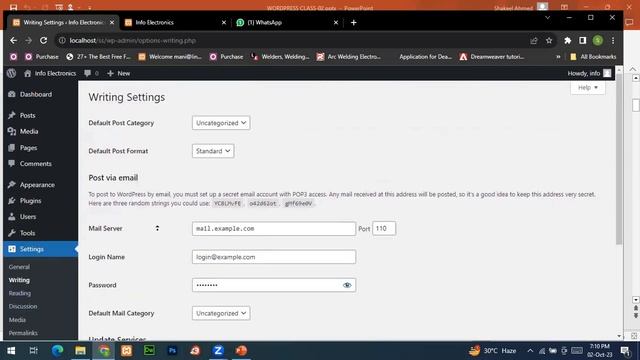The image size is (640, 360).
Task: Bookmark this page with star
Action: (549, 40)
